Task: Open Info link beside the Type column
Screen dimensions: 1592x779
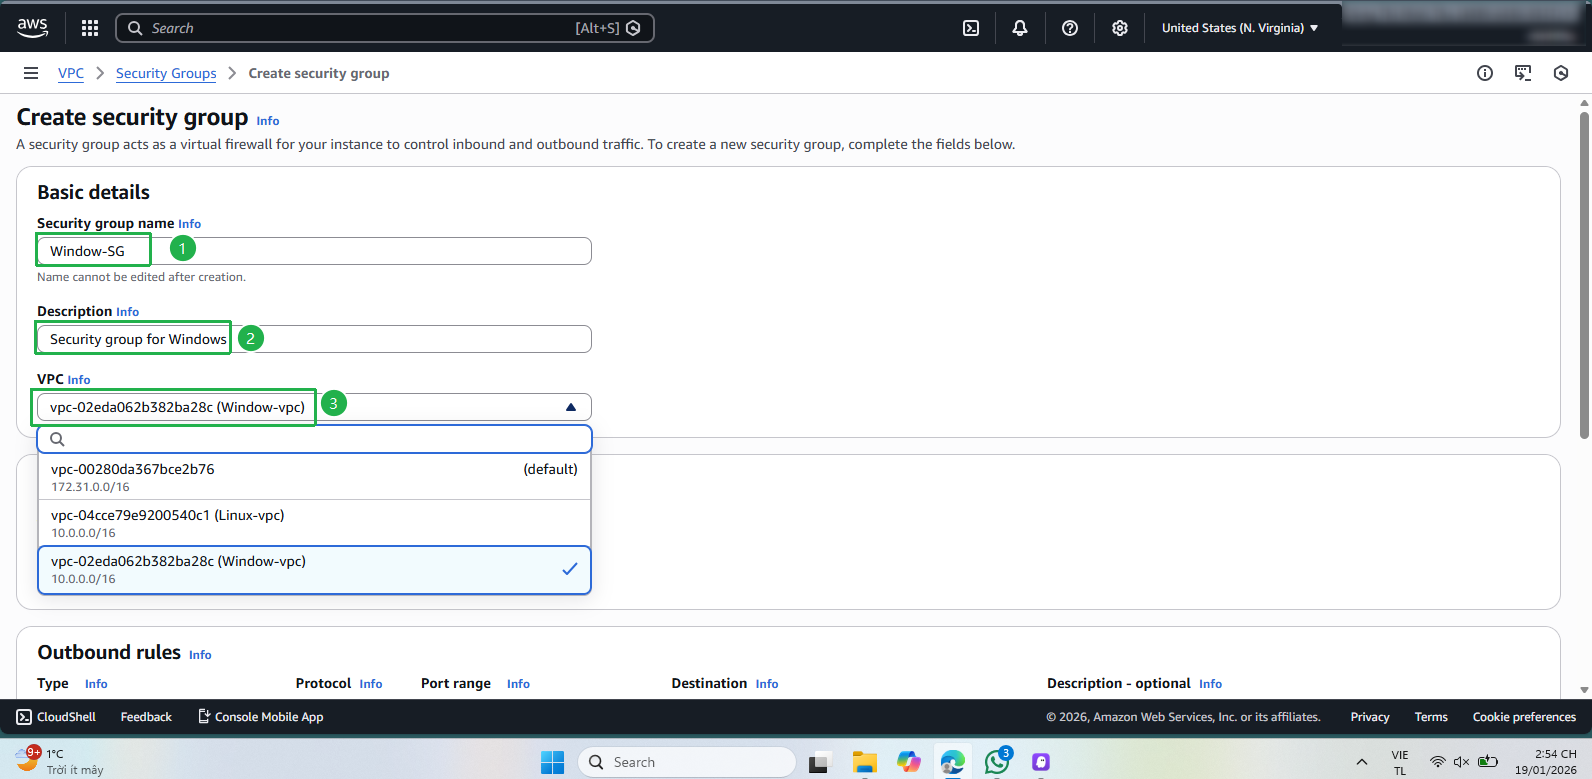Action: tap(96, 684)
